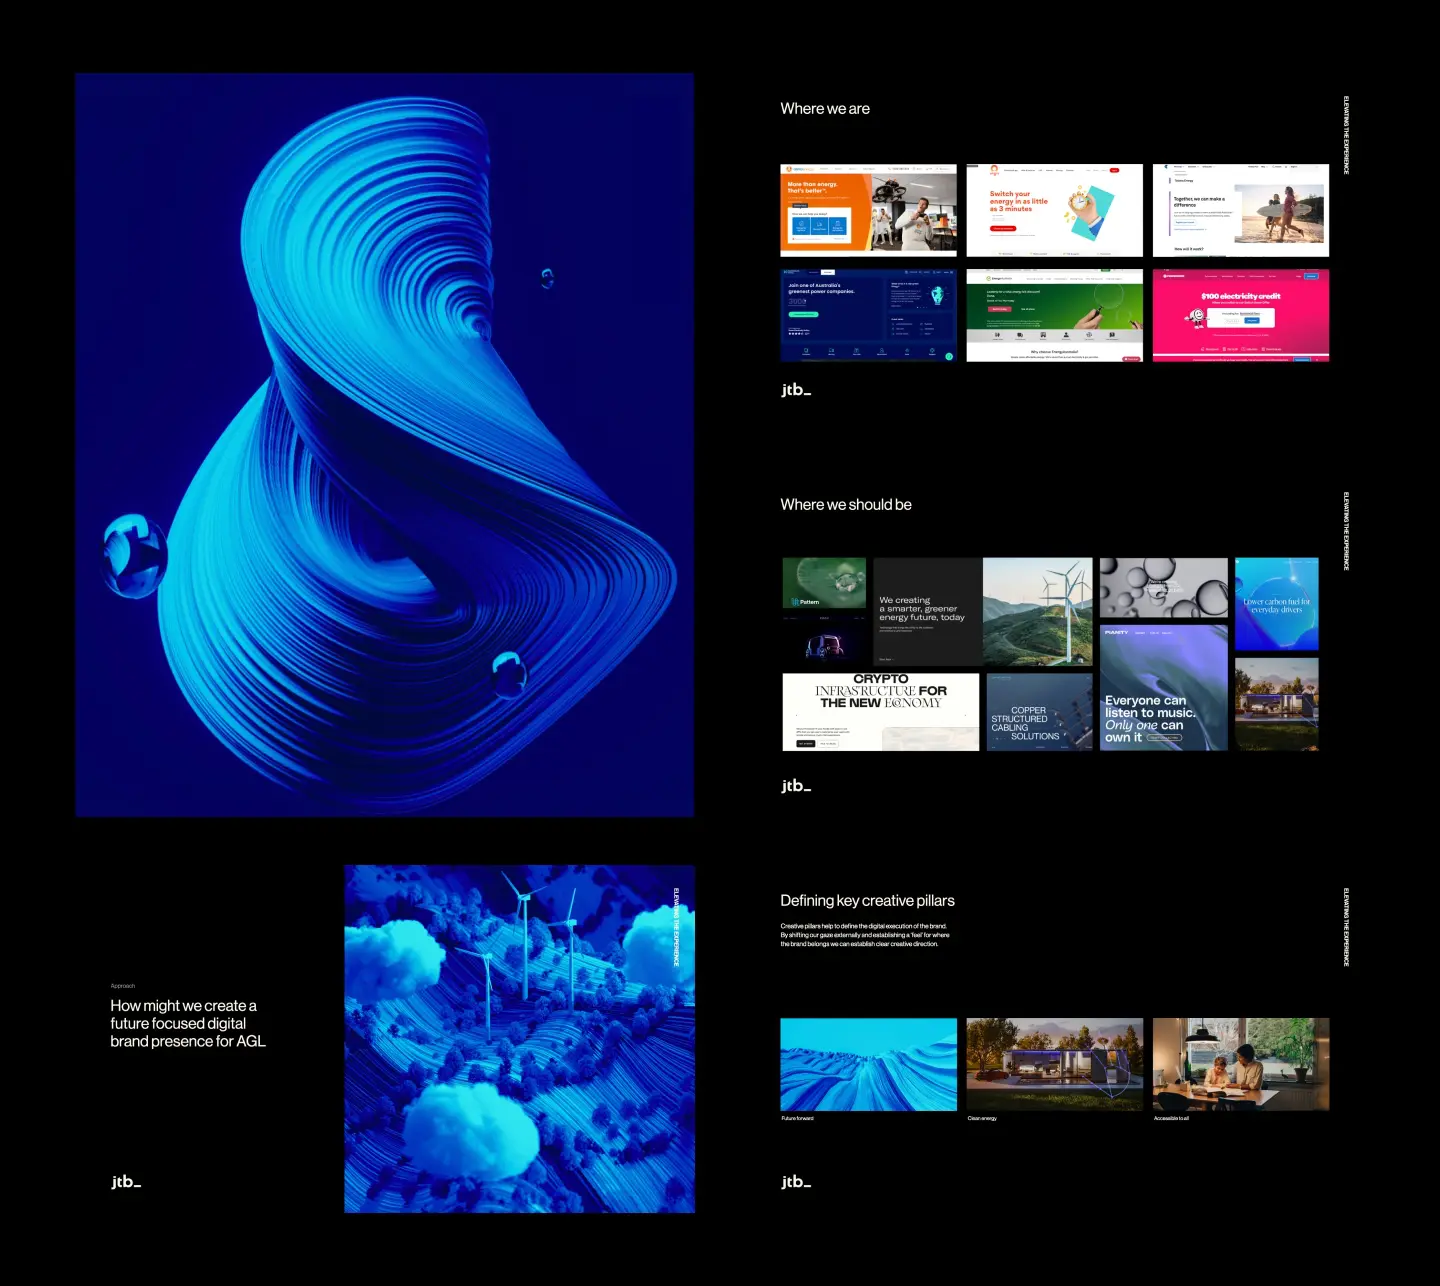Click the 'Crypto Infrastructure' reference thumbnail
This screenshot has height=1286, width=1440.
(880, 712)
